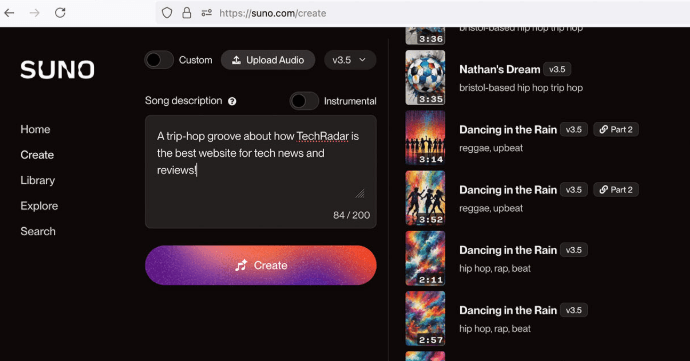
Task: Open Search in the sidebar
Action: point(38,232)
